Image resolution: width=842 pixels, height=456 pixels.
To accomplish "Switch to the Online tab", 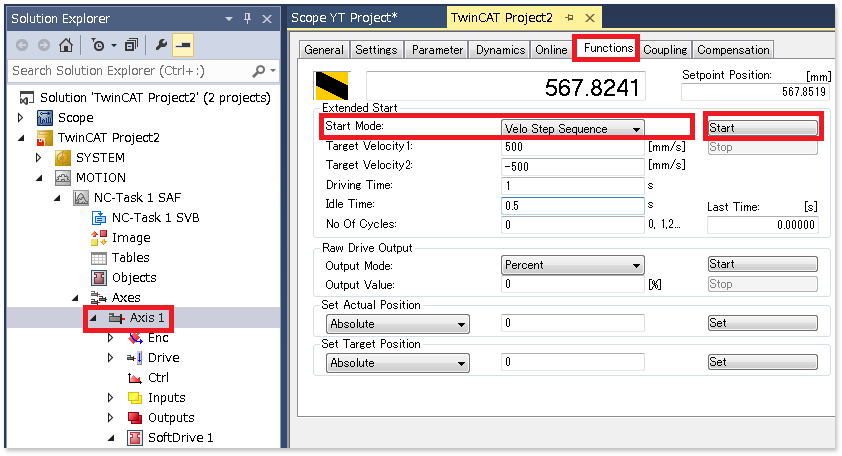I will (x=551, y=50).
